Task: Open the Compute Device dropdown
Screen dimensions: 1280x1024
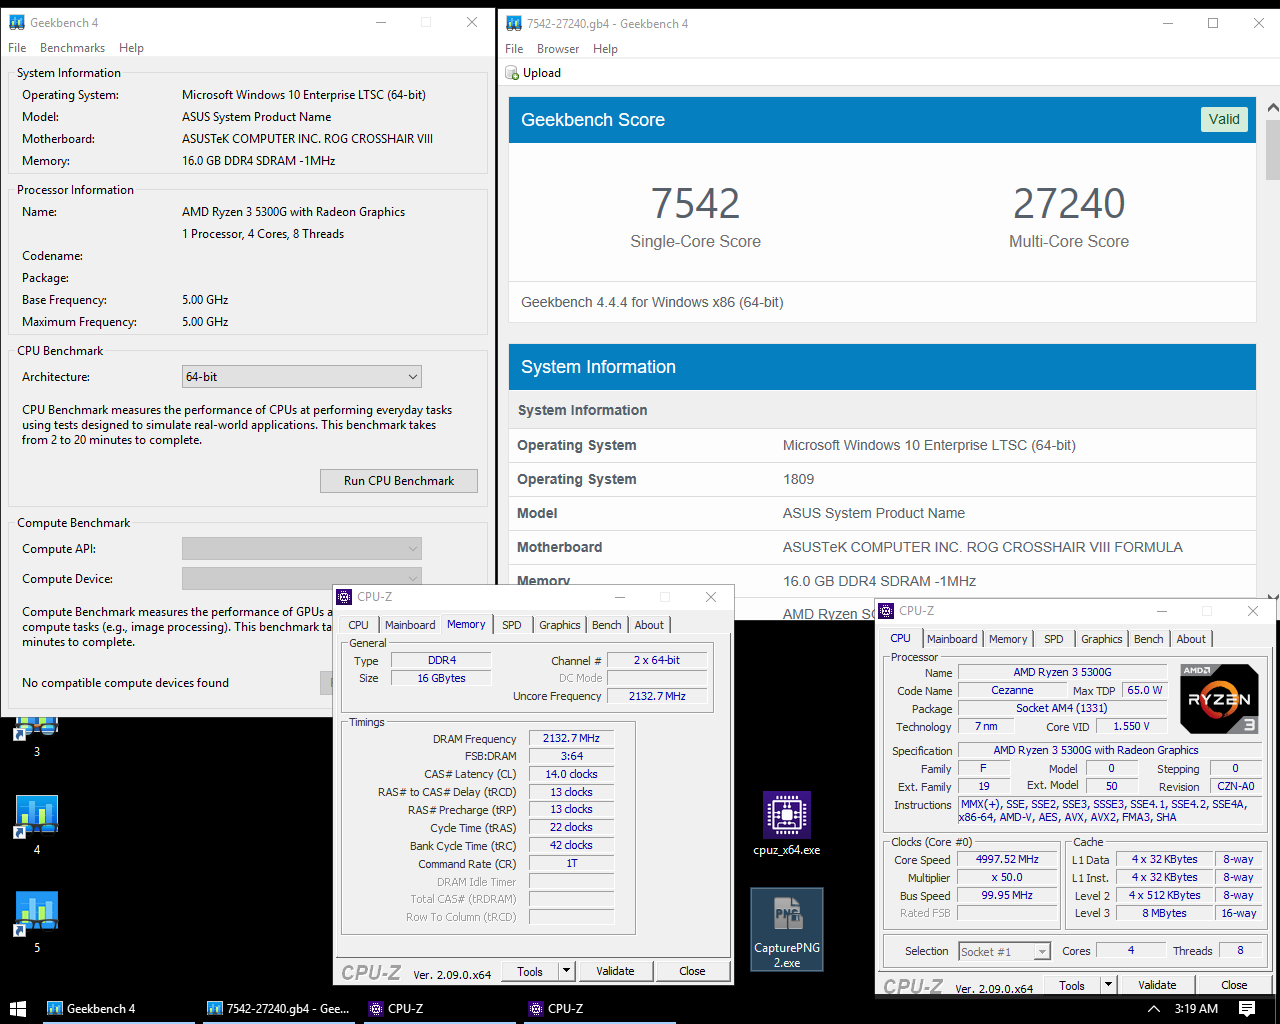Action: (x=302, y=578)
